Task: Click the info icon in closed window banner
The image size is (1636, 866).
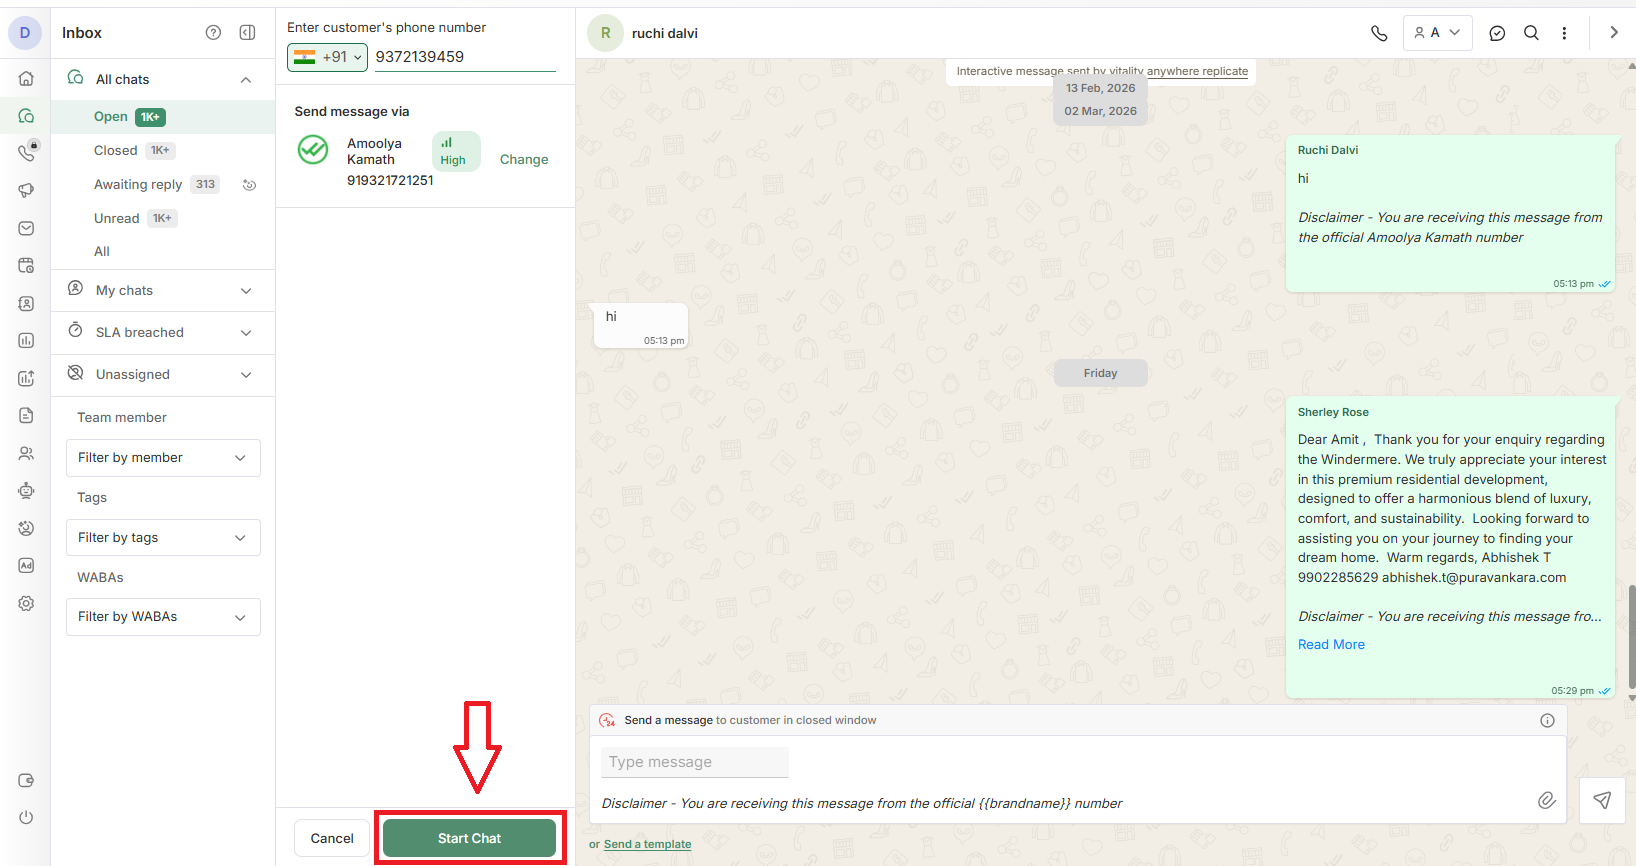Action: (1547, 720)
